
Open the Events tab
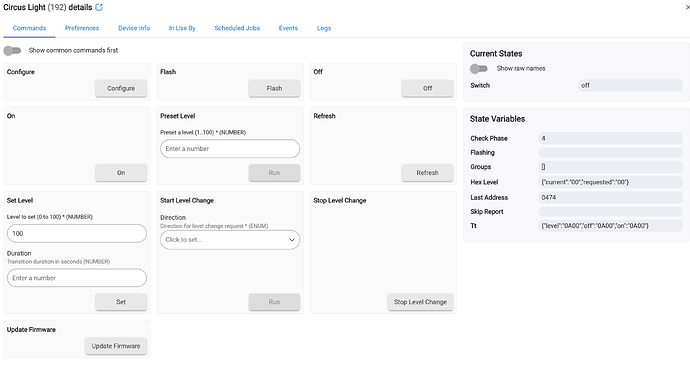coord(288,28)
